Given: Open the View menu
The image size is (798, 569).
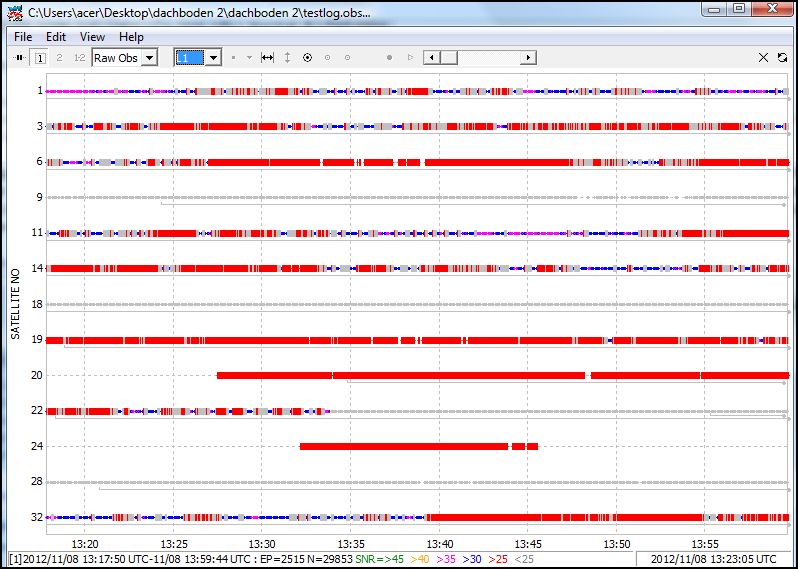Looking at the screenshot, I should [x=92, y=37].
